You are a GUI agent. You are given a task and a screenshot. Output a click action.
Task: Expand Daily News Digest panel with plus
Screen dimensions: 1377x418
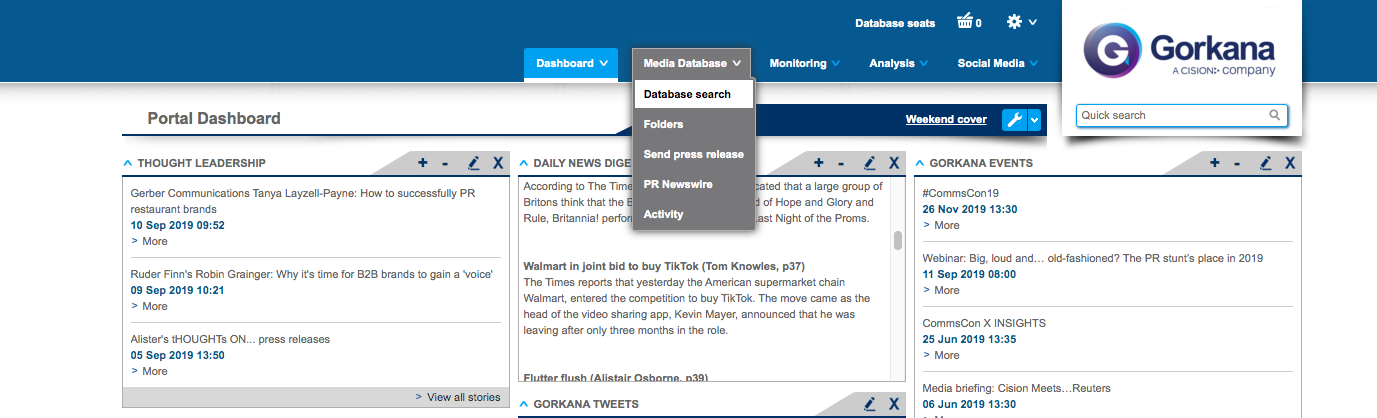tap(818, 163)
